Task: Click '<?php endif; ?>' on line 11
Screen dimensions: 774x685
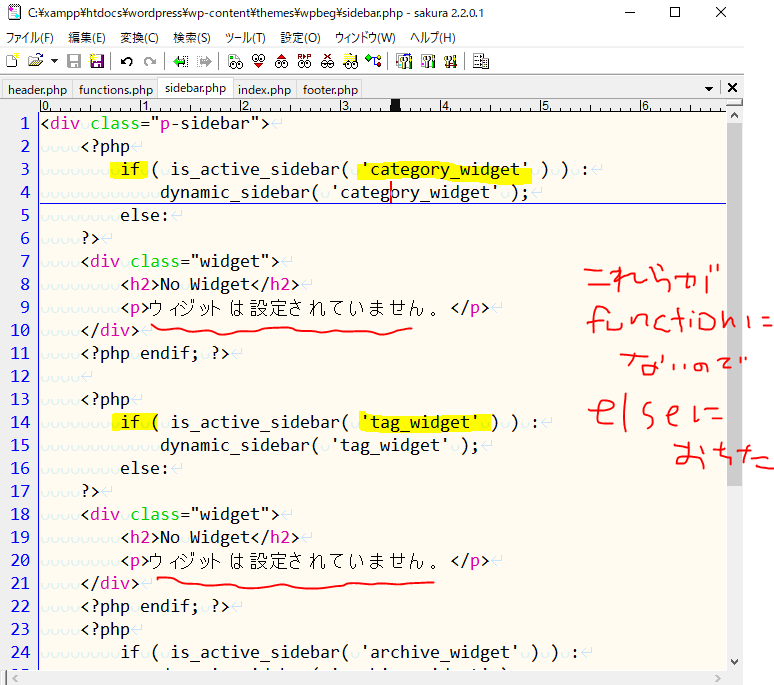Action: 155,353
